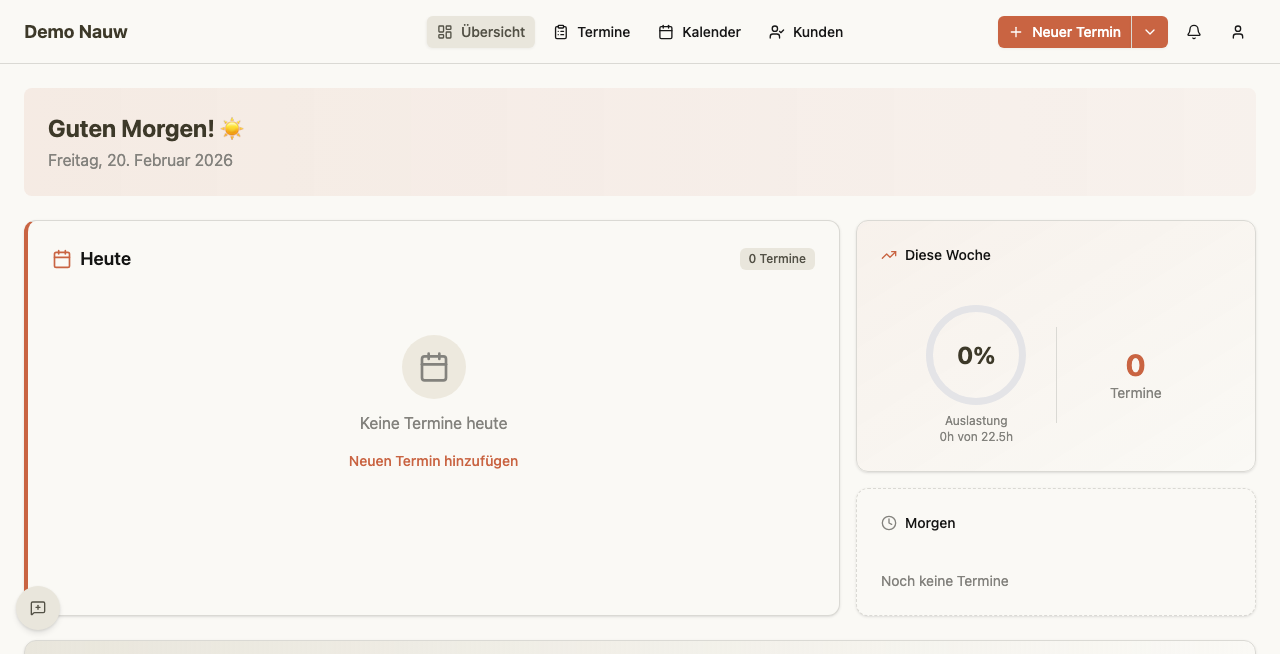The image size is (1280, 654).
Task: Create appointment with Neuer Termin button
Action: (x=1065, y=32)
